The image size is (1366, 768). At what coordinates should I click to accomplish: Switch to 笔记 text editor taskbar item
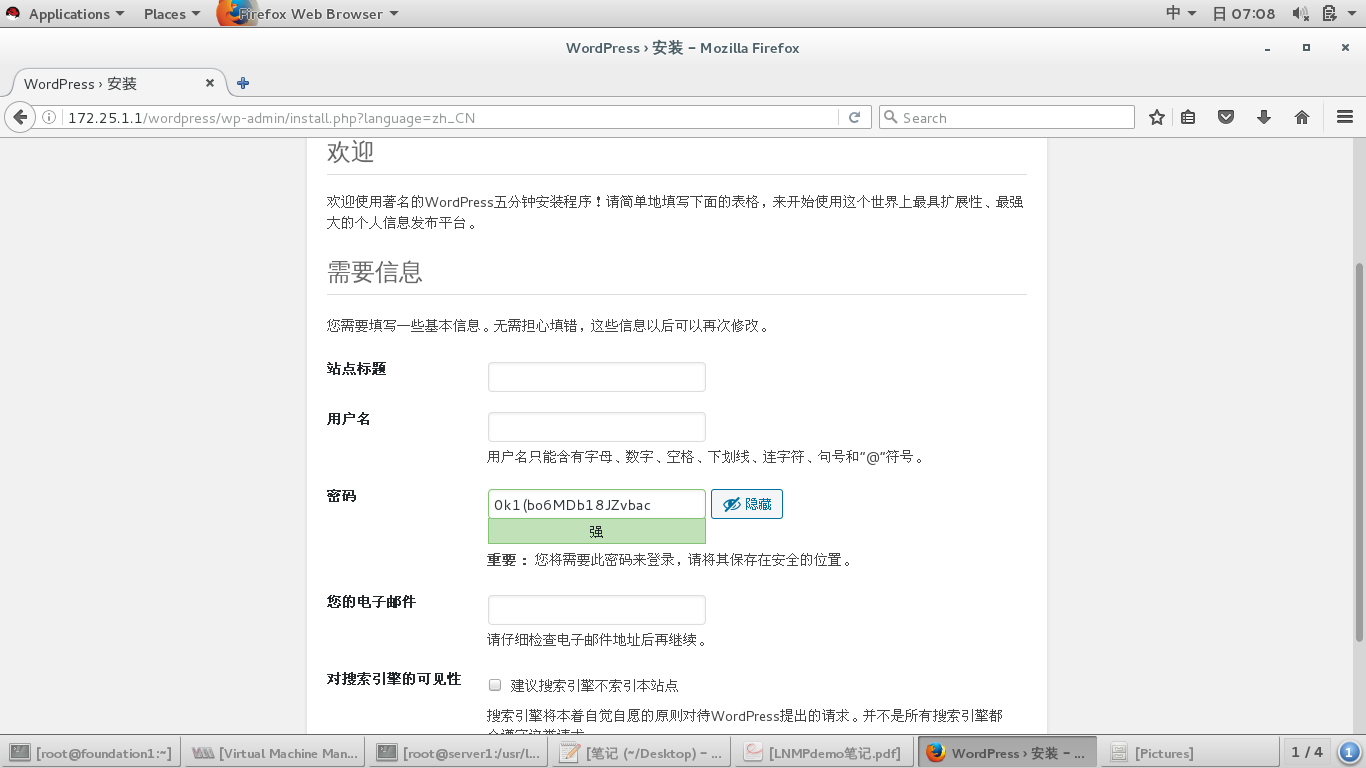click(x=642, y=753)
